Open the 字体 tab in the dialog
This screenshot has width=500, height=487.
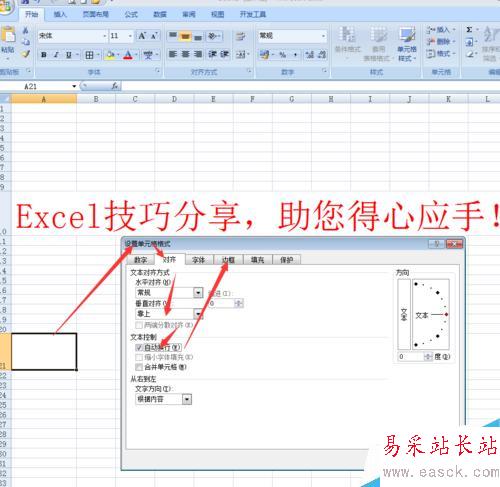click(198, 260)
